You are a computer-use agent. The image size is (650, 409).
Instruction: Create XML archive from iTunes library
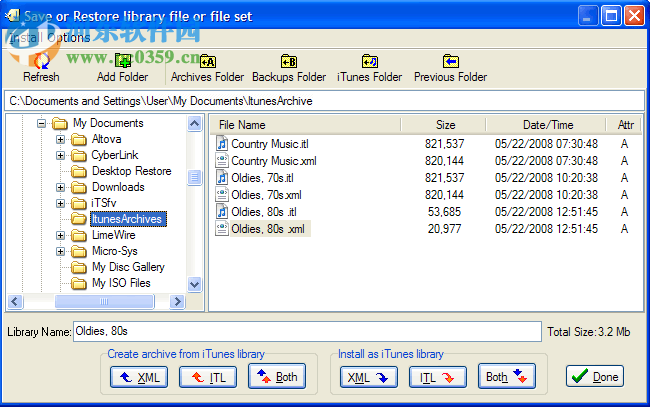pyautogui.click(x=139, y=377)
